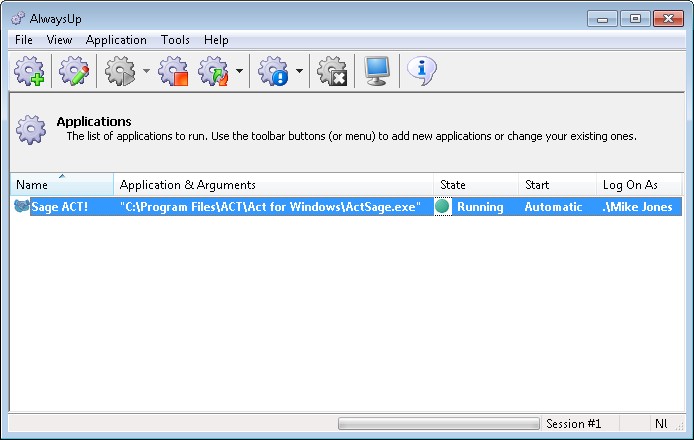Expand the dropdown arrow beside the exclamation gear

click(299, 71)
